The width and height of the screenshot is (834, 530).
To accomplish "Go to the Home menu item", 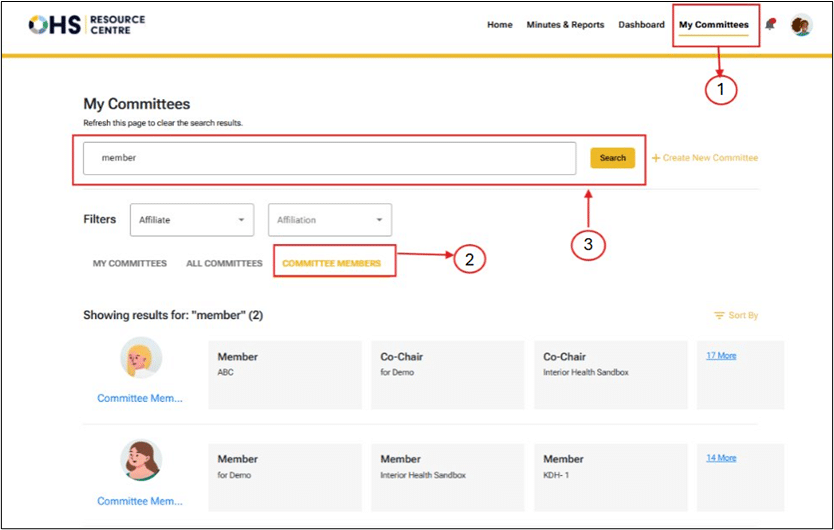I will tap(499, 25).
